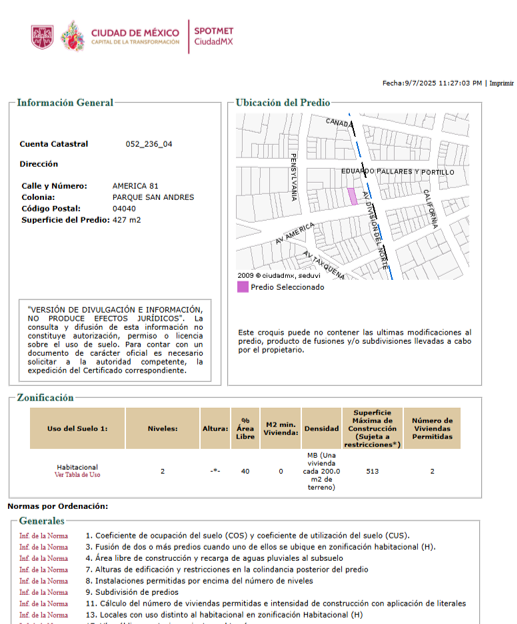Click the 'Generales' section heading
This screenshot has width=517, height=624.
pyautogui.click(x=42, y=521)
